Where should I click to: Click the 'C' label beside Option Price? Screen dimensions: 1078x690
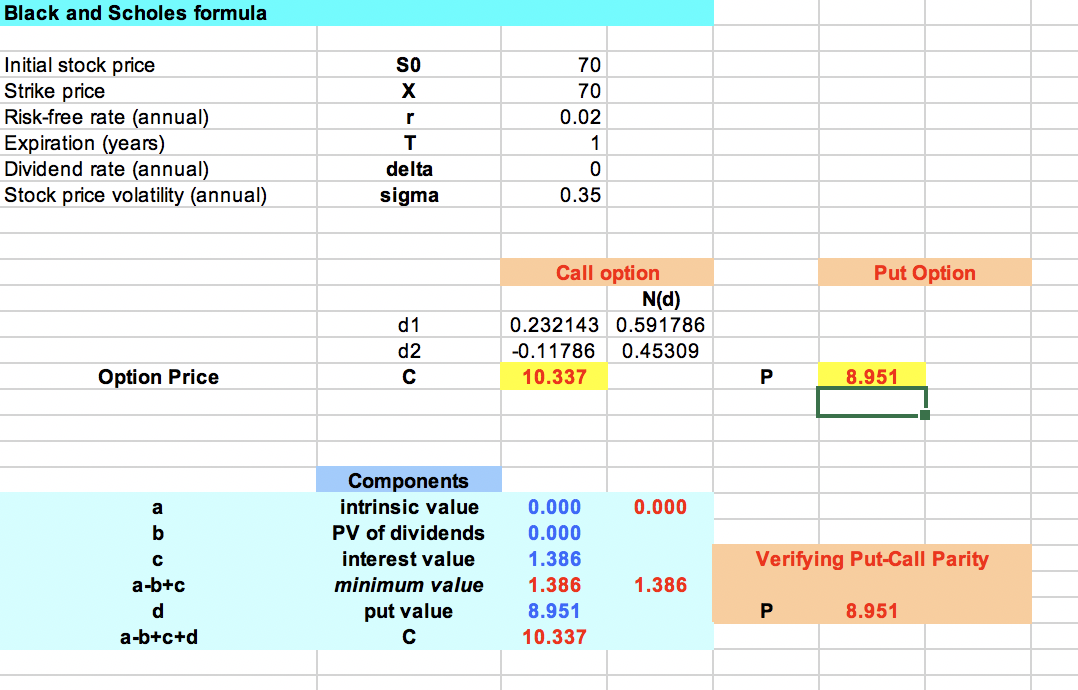409,377
